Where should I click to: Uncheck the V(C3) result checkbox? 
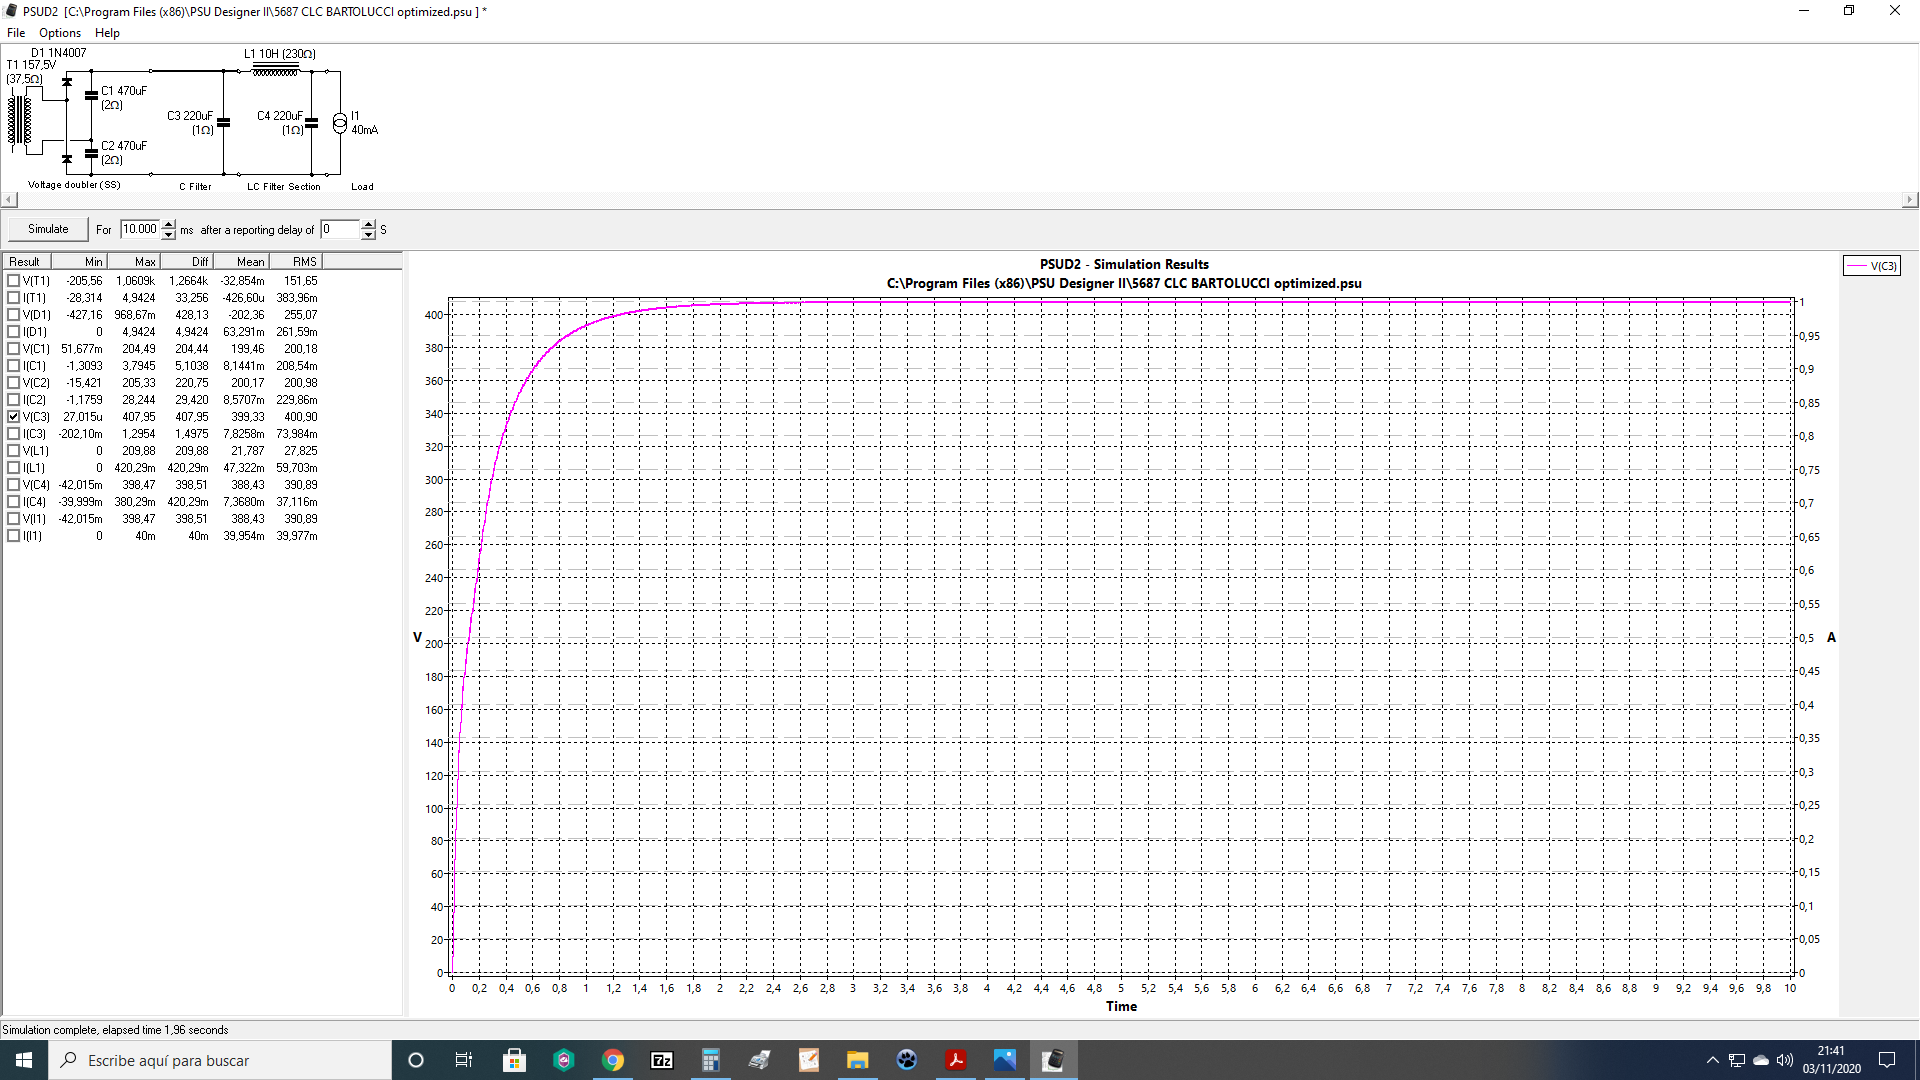click(14, 417)
